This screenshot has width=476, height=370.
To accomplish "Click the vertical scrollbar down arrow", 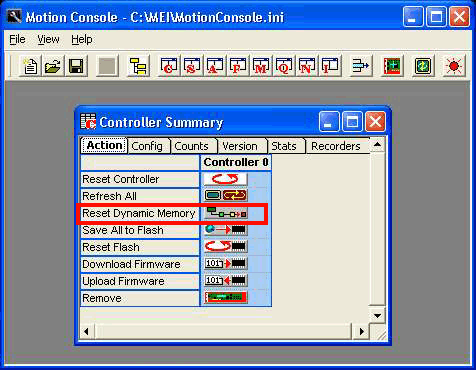I will 377,316.
